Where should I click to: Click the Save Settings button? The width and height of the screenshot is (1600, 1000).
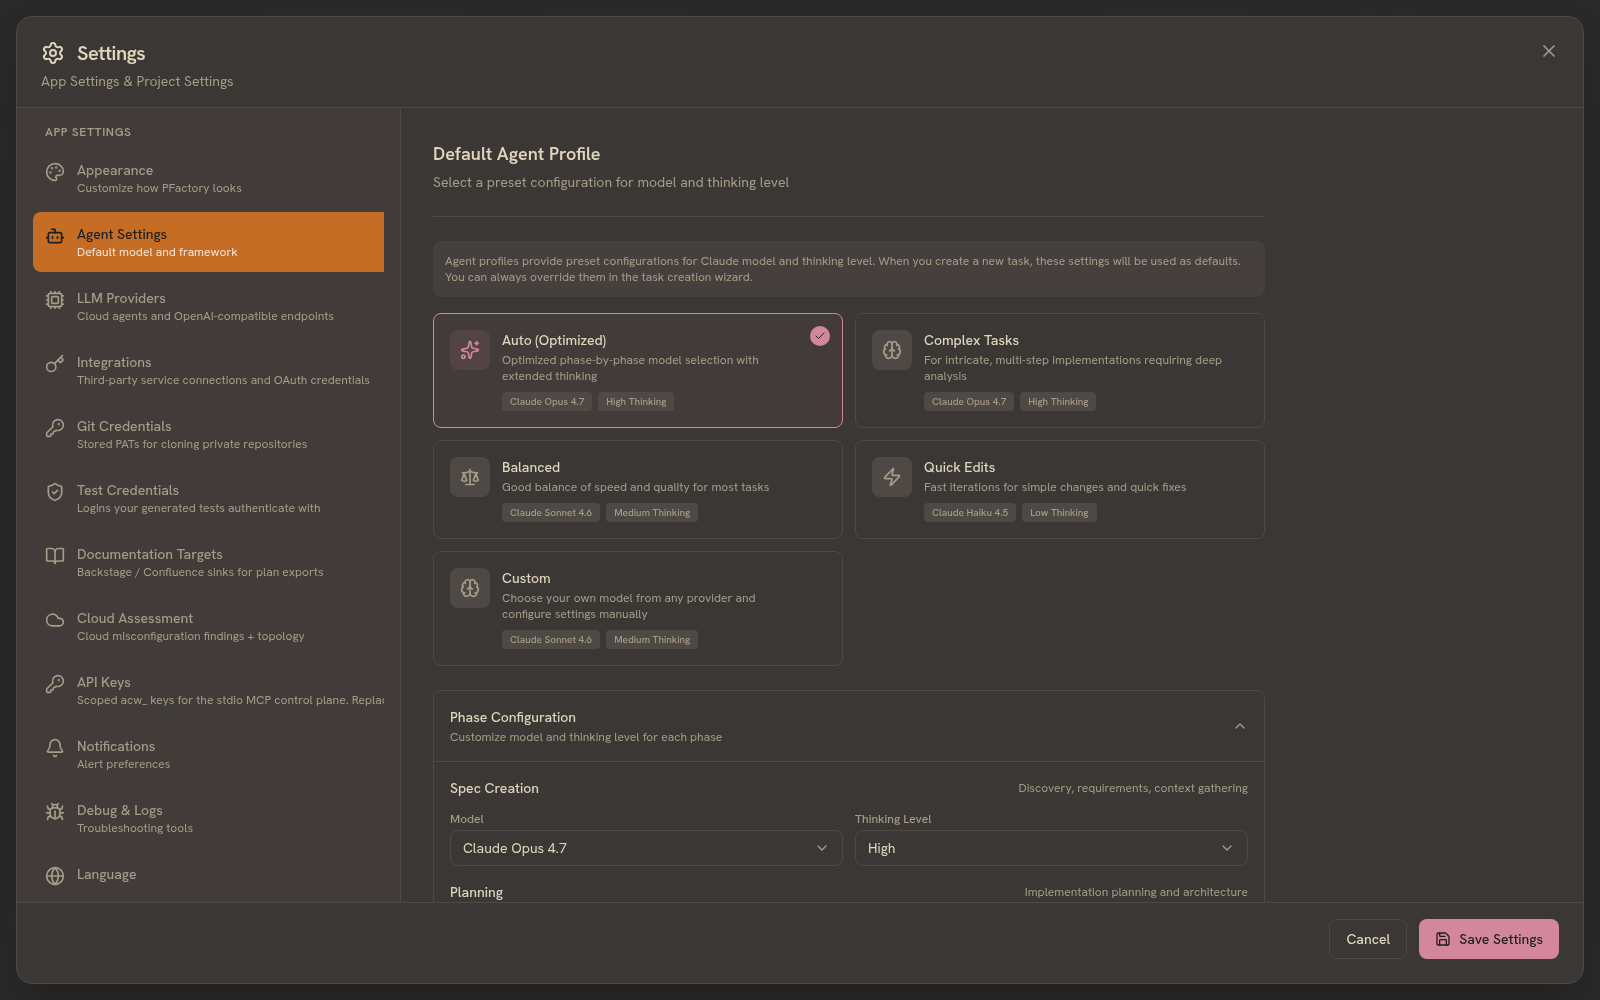pos(1489,939)
